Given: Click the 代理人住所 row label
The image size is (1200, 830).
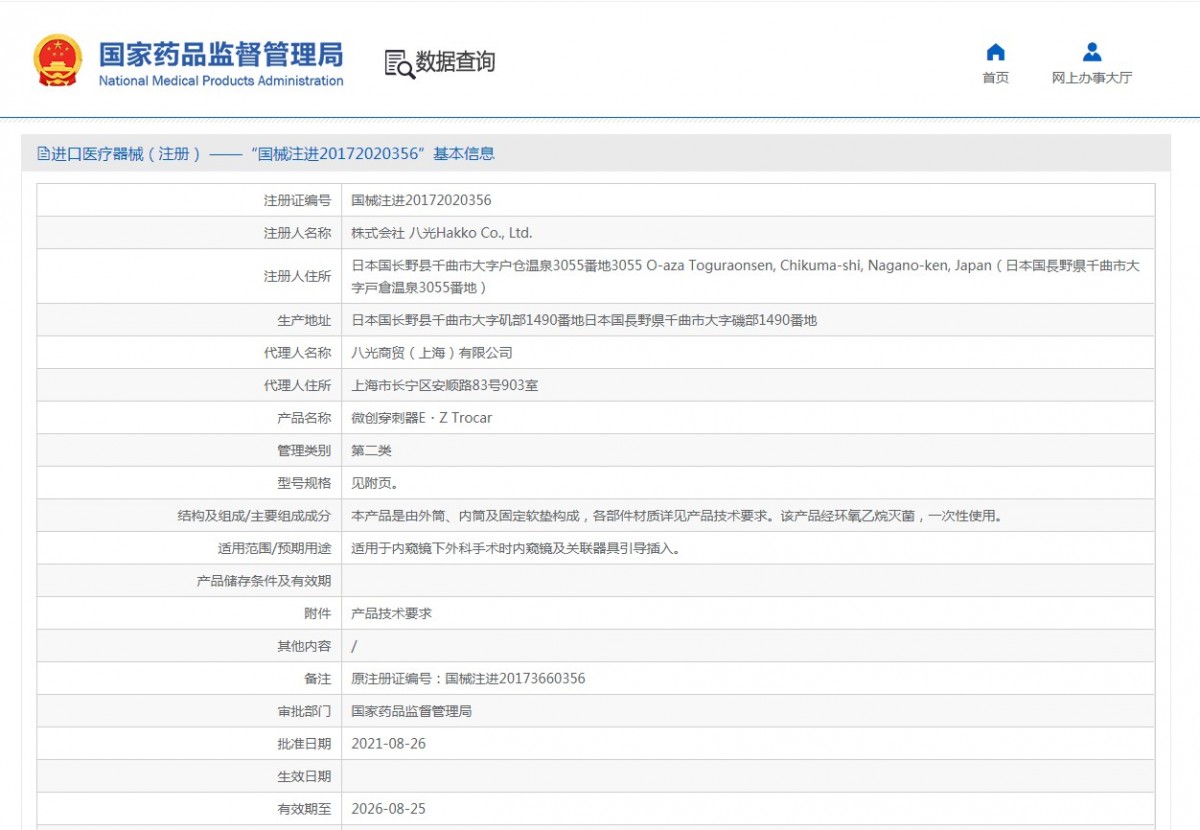Looking at the screenshot, I should point(297,385).
